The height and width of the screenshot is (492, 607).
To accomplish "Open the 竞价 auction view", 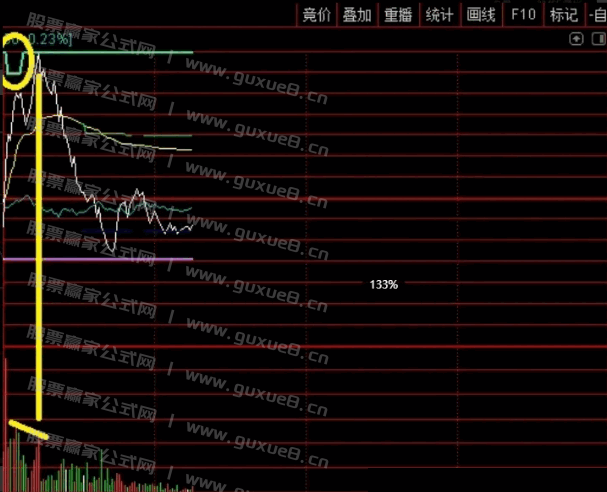I will coord(316,14).
